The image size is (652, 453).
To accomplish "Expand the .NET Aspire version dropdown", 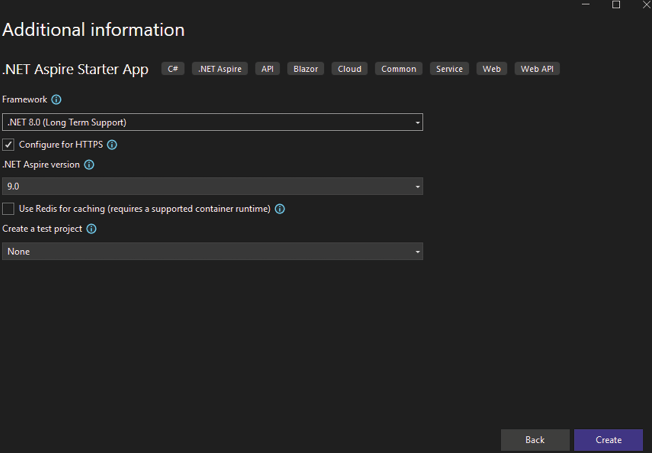I will 212,187.
